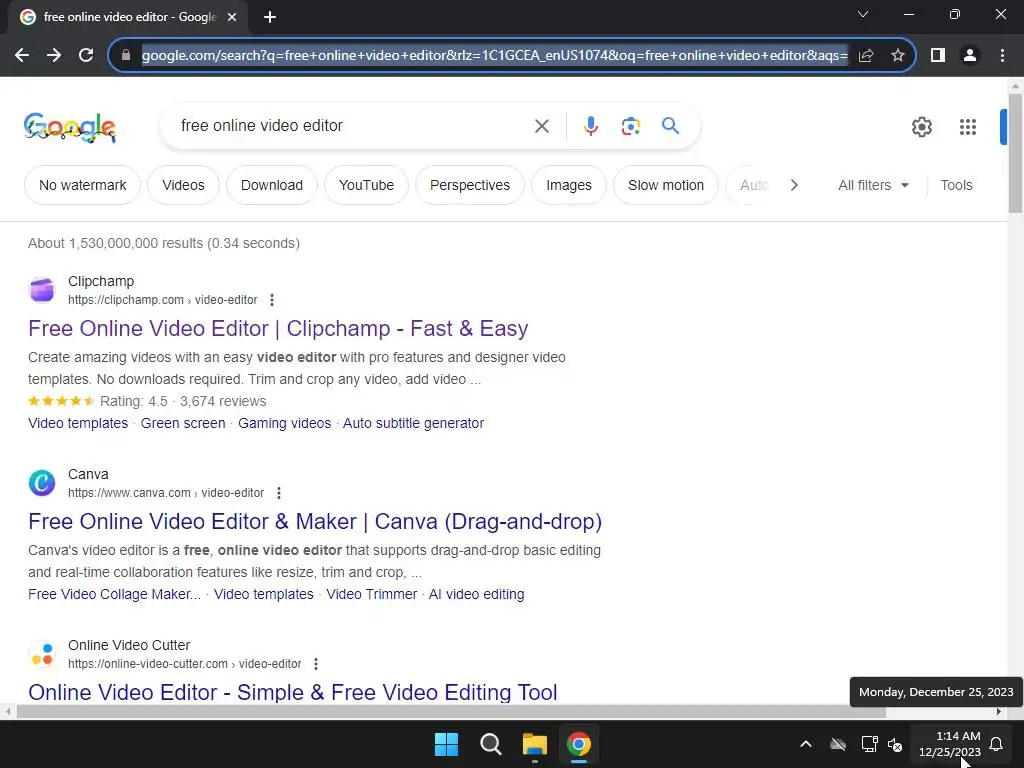The height and width of the screenshot is (768, 1024).
Task: Open search Tools
Action: pyautogui.click(x=956, y=185)
